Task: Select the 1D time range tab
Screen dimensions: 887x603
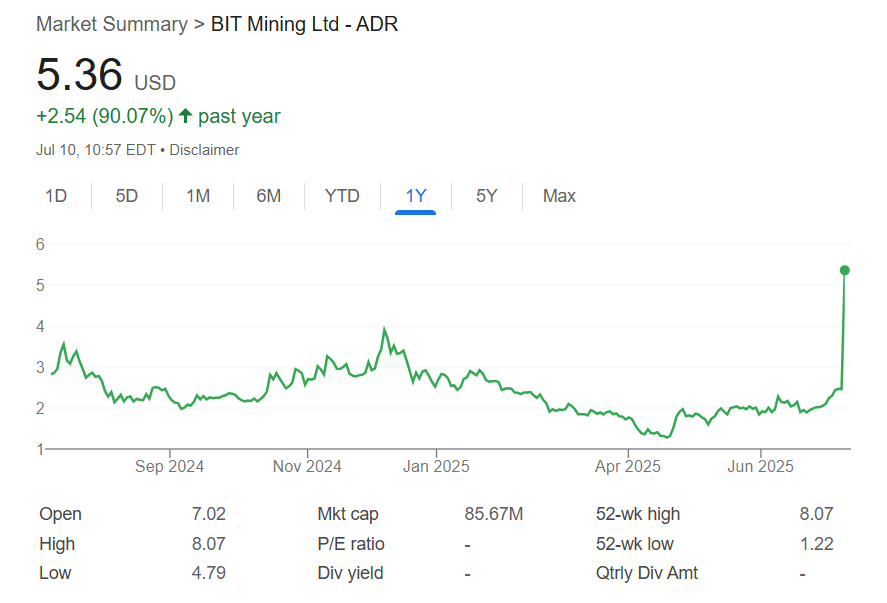Action: point(56,196)
